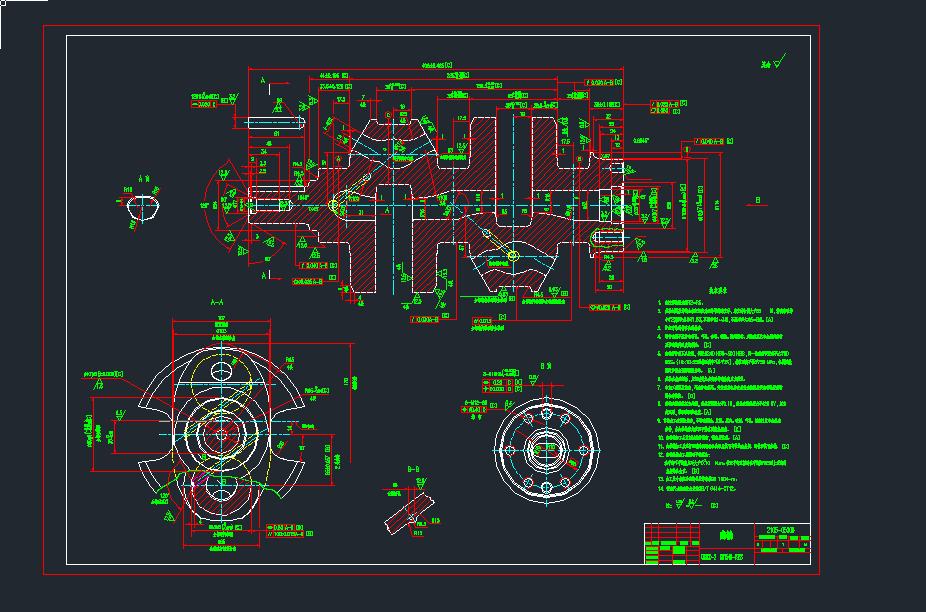Select the yellow oil hole circle in left crank web
Image resolution: width=926 pixels, height=612 pixels.
334,206
